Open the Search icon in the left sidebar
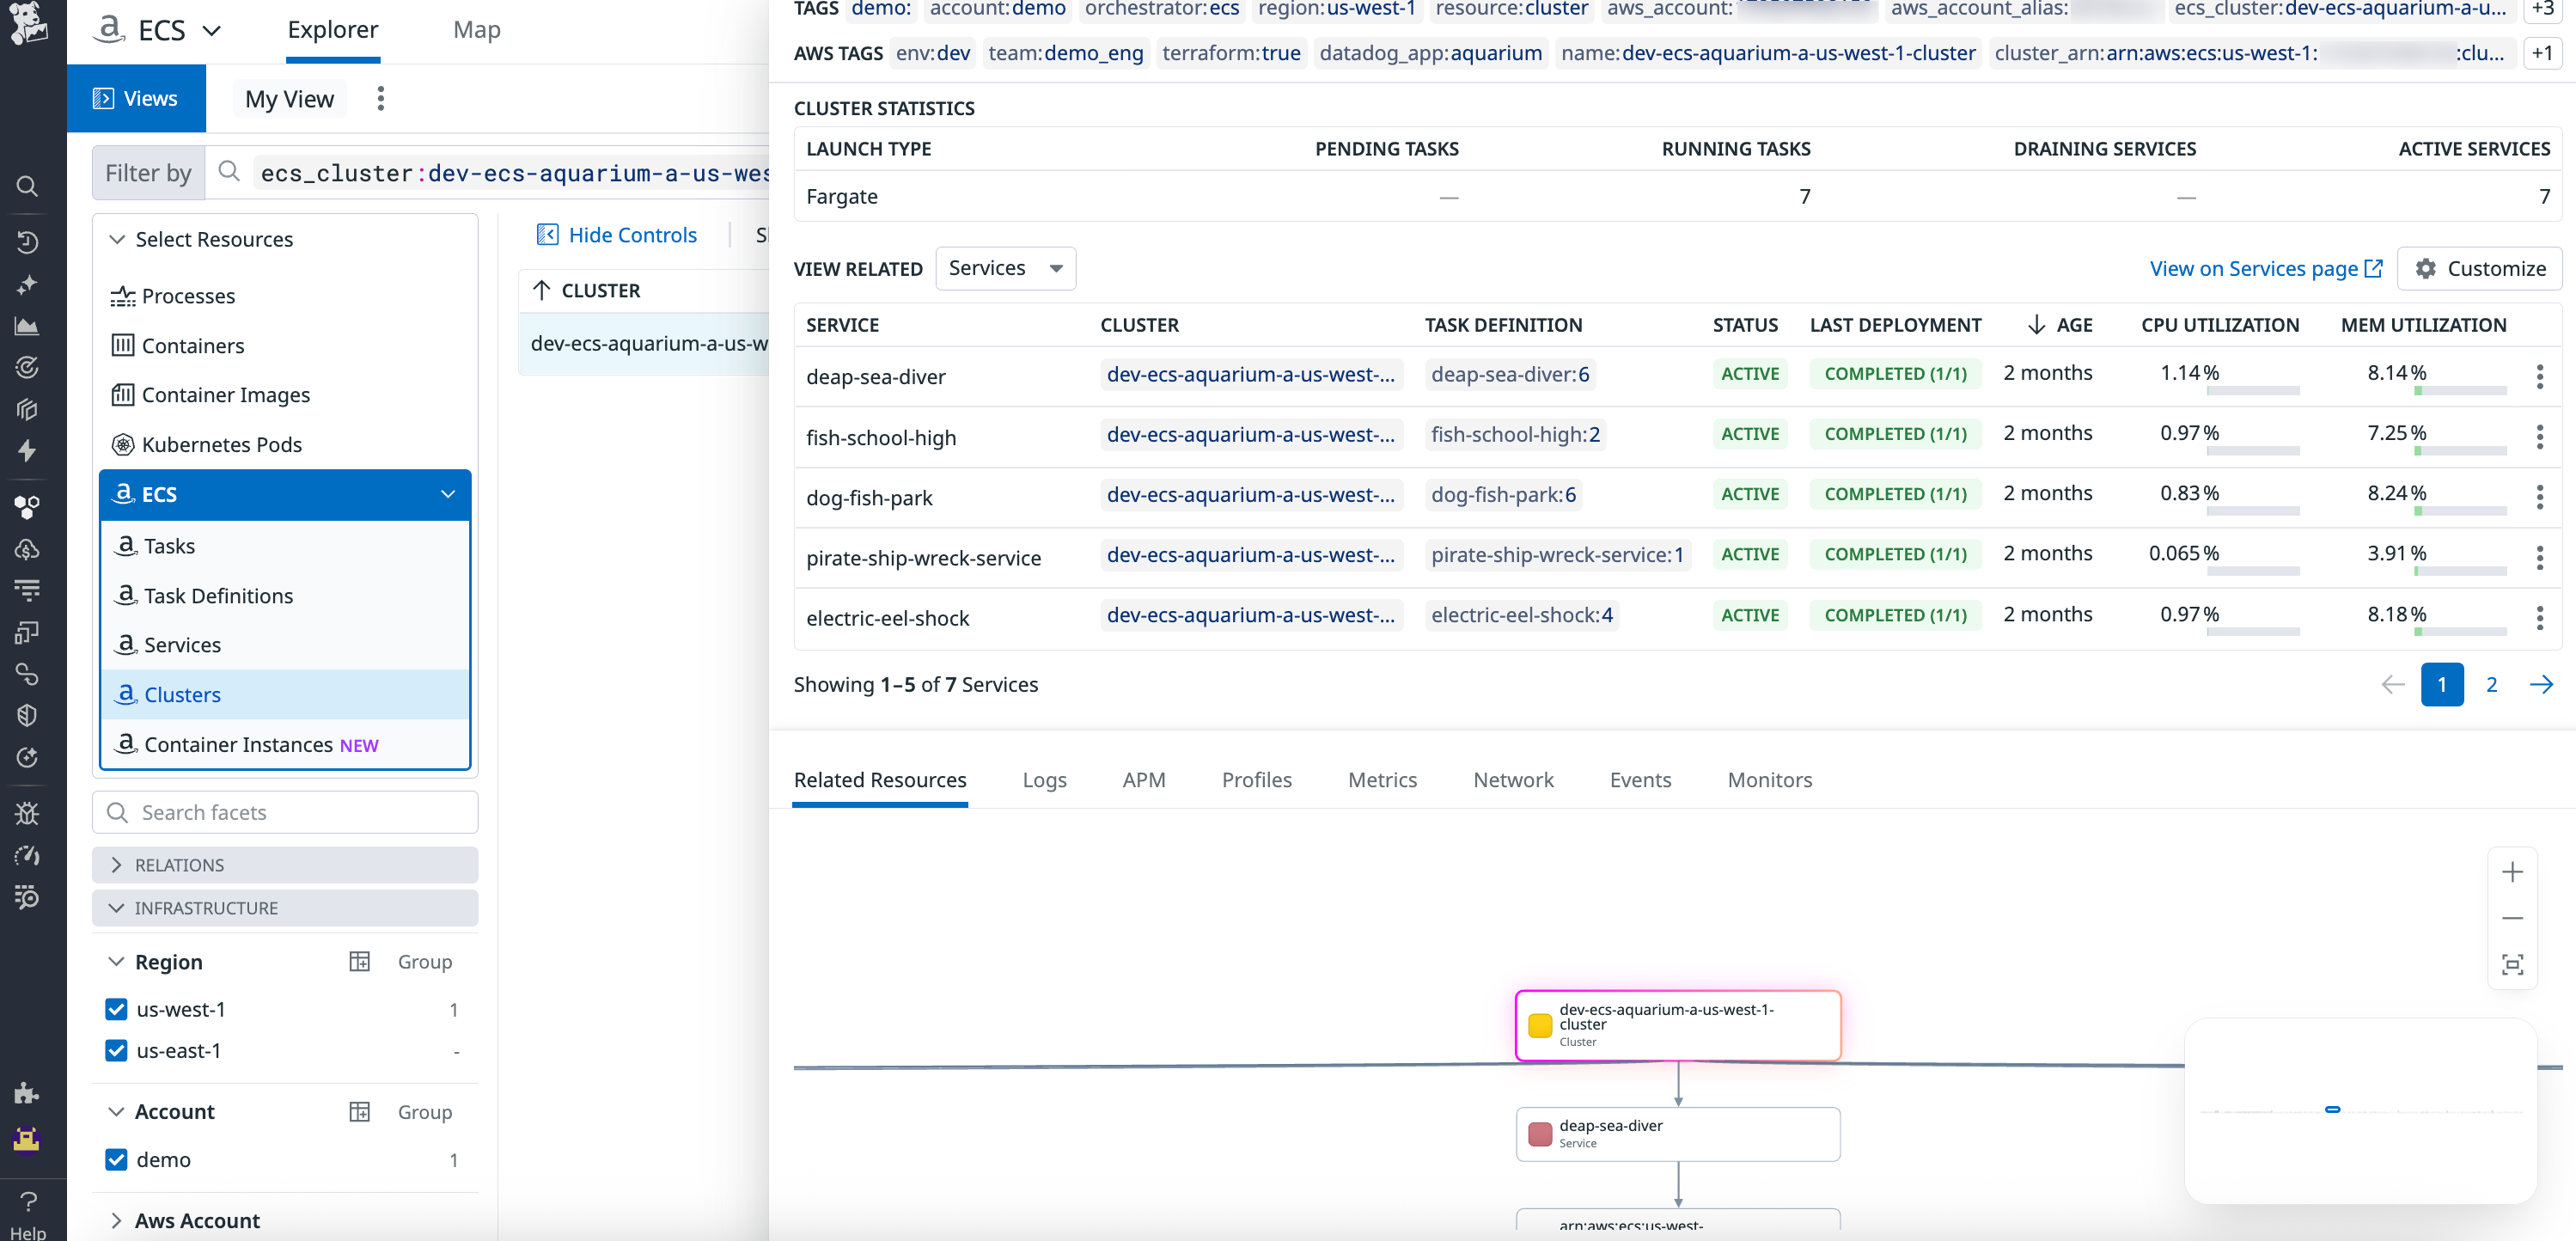 coord(27,187)
